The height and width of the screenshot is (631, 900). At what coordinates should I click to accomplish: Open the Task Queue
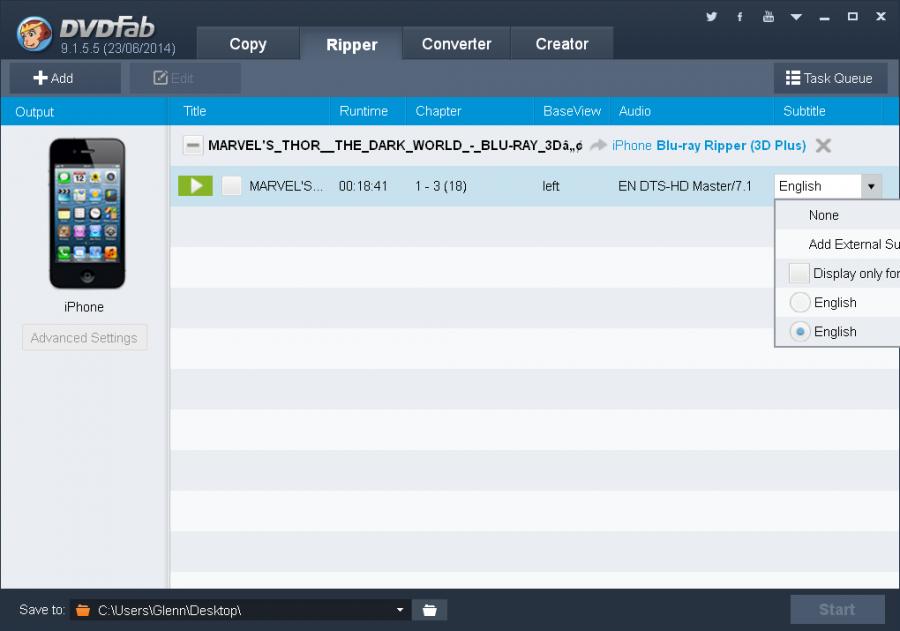point(830,78)
